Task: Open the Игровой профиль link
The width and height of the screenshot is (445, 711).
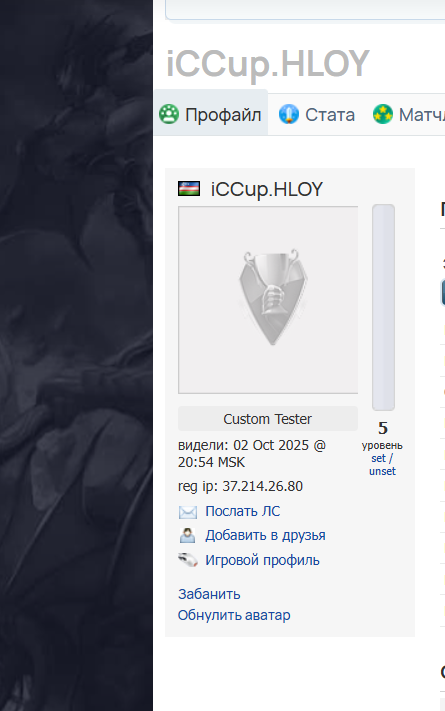Action: [x=262, y=560]
